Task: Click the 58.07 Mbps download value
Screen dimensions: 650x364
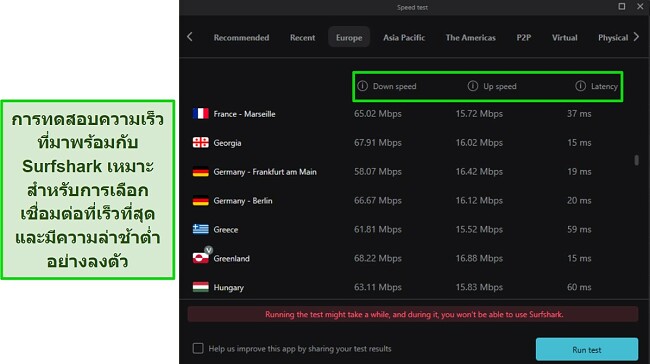Action: click(x=378, y=172)
